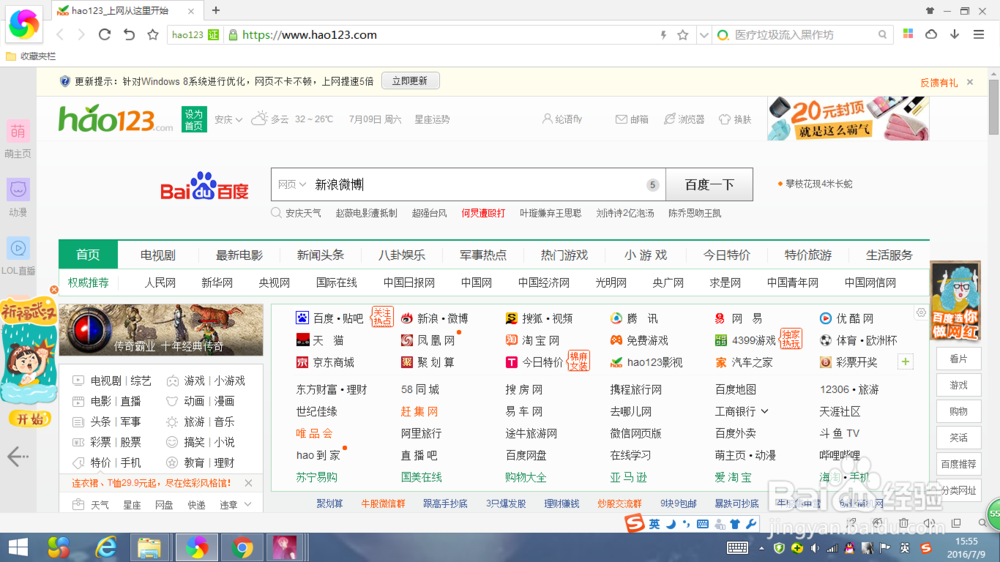Open 电视剧 category in left panel
The height and width of the screenshot is (562, 1000).
(x=106, y=381)
